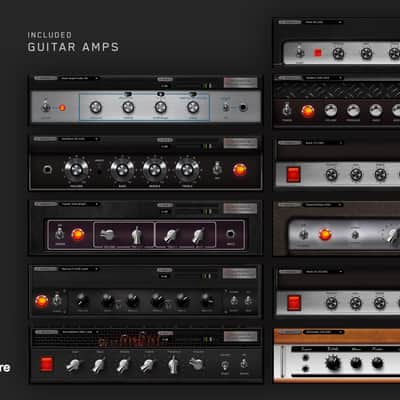The height and width of the screenshot is (400, 400).
Task: Open preset dropdown above the red-logo amp
Action: point(80,332)
